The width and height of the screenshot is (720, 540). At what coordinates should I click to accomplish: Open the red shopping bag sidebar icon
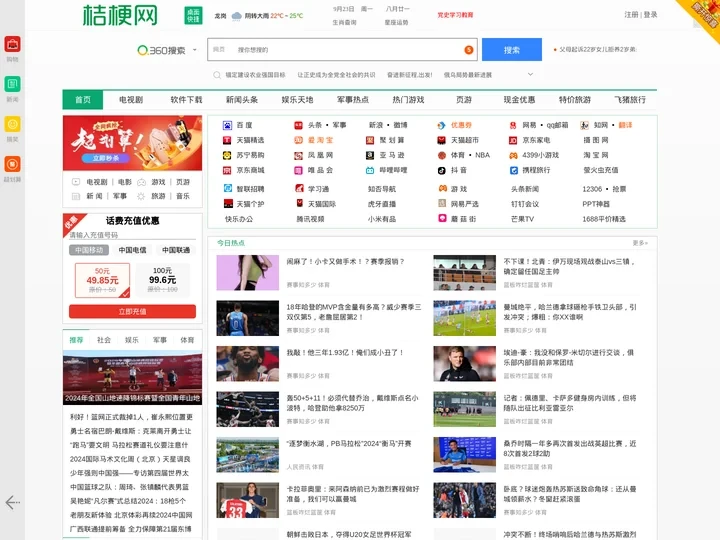[x=12, y=45]
